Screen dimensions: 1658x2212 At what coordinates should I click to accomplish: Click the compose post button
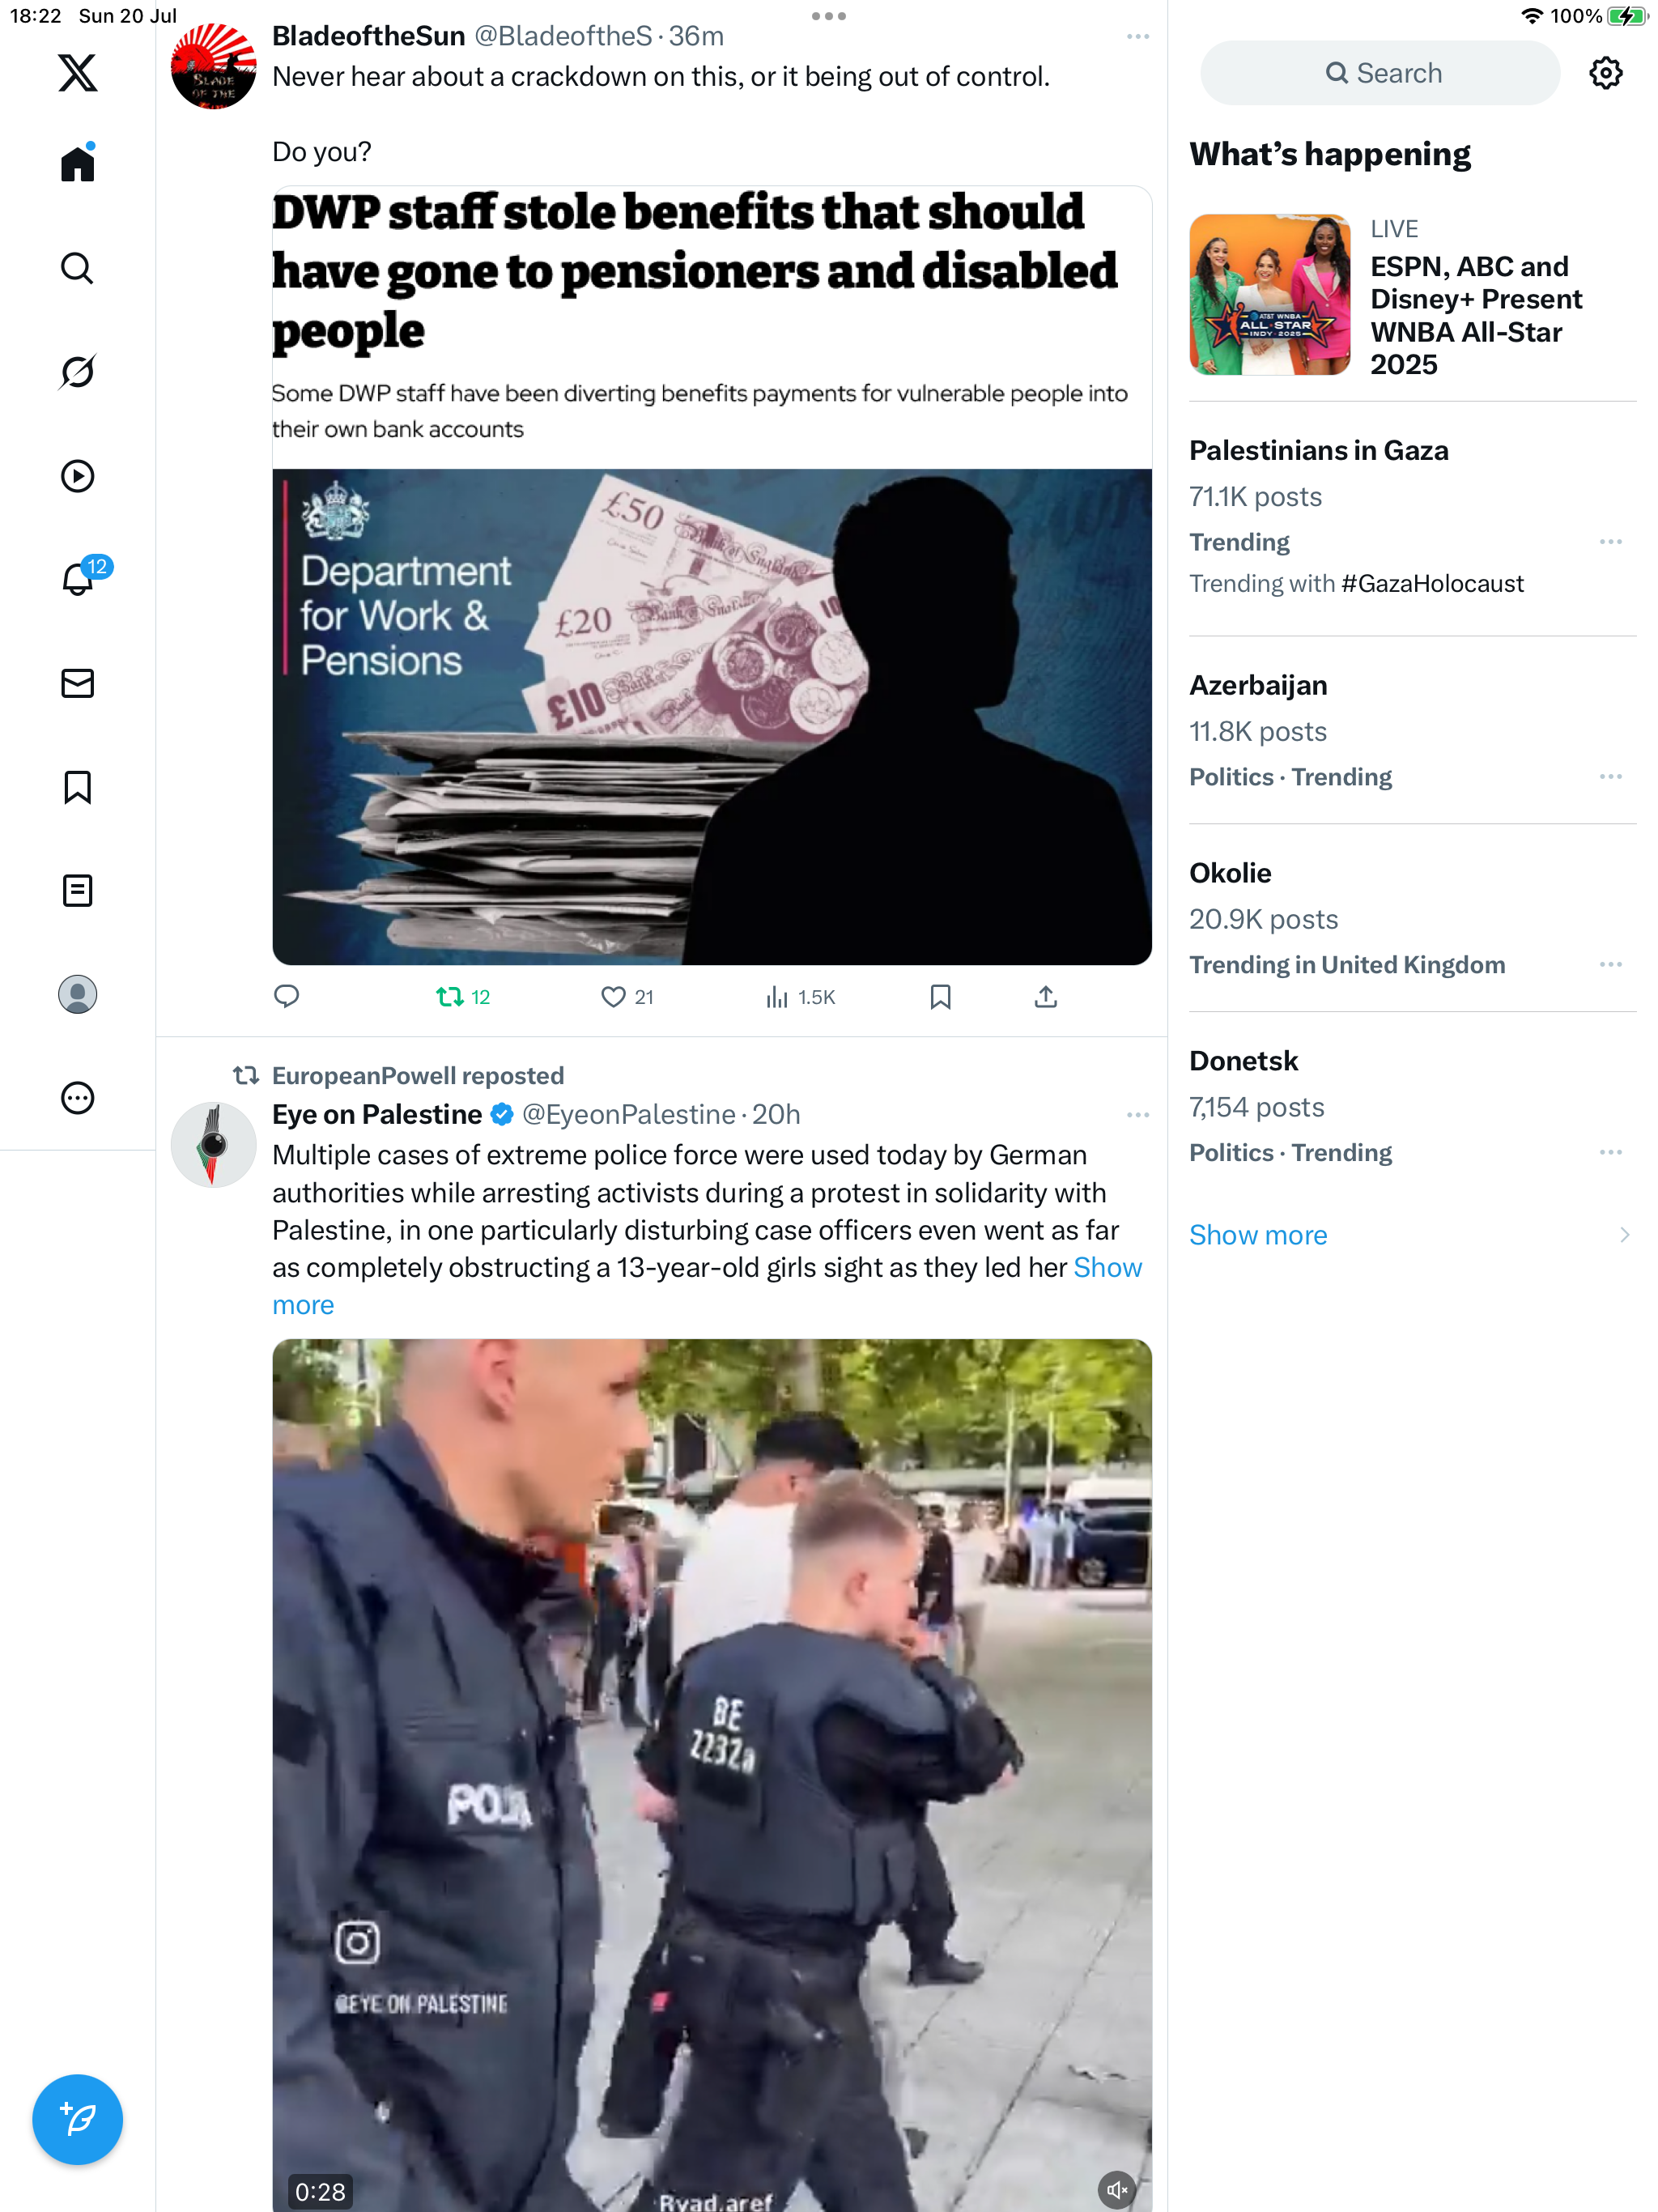pyautogui.click(x=77, y=2118)
